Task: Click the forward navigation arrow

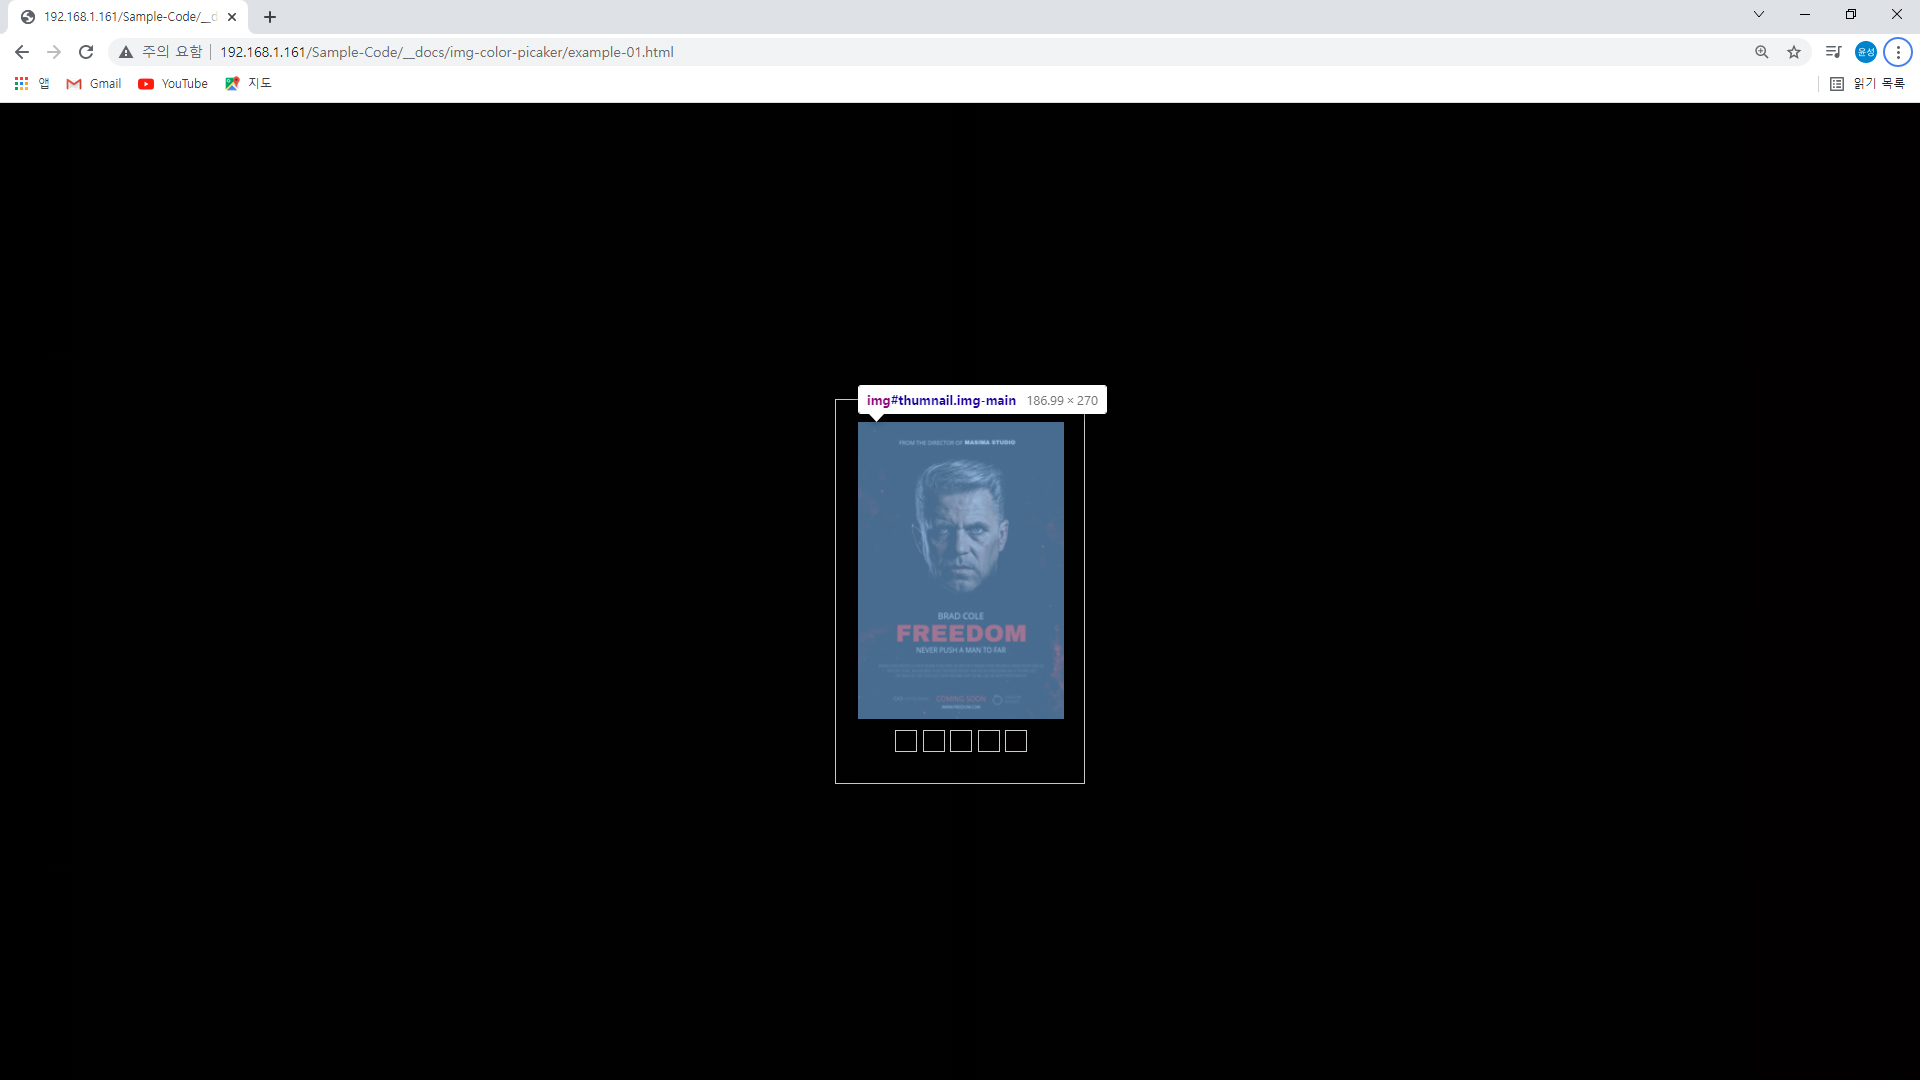Action: pos(54,52)
